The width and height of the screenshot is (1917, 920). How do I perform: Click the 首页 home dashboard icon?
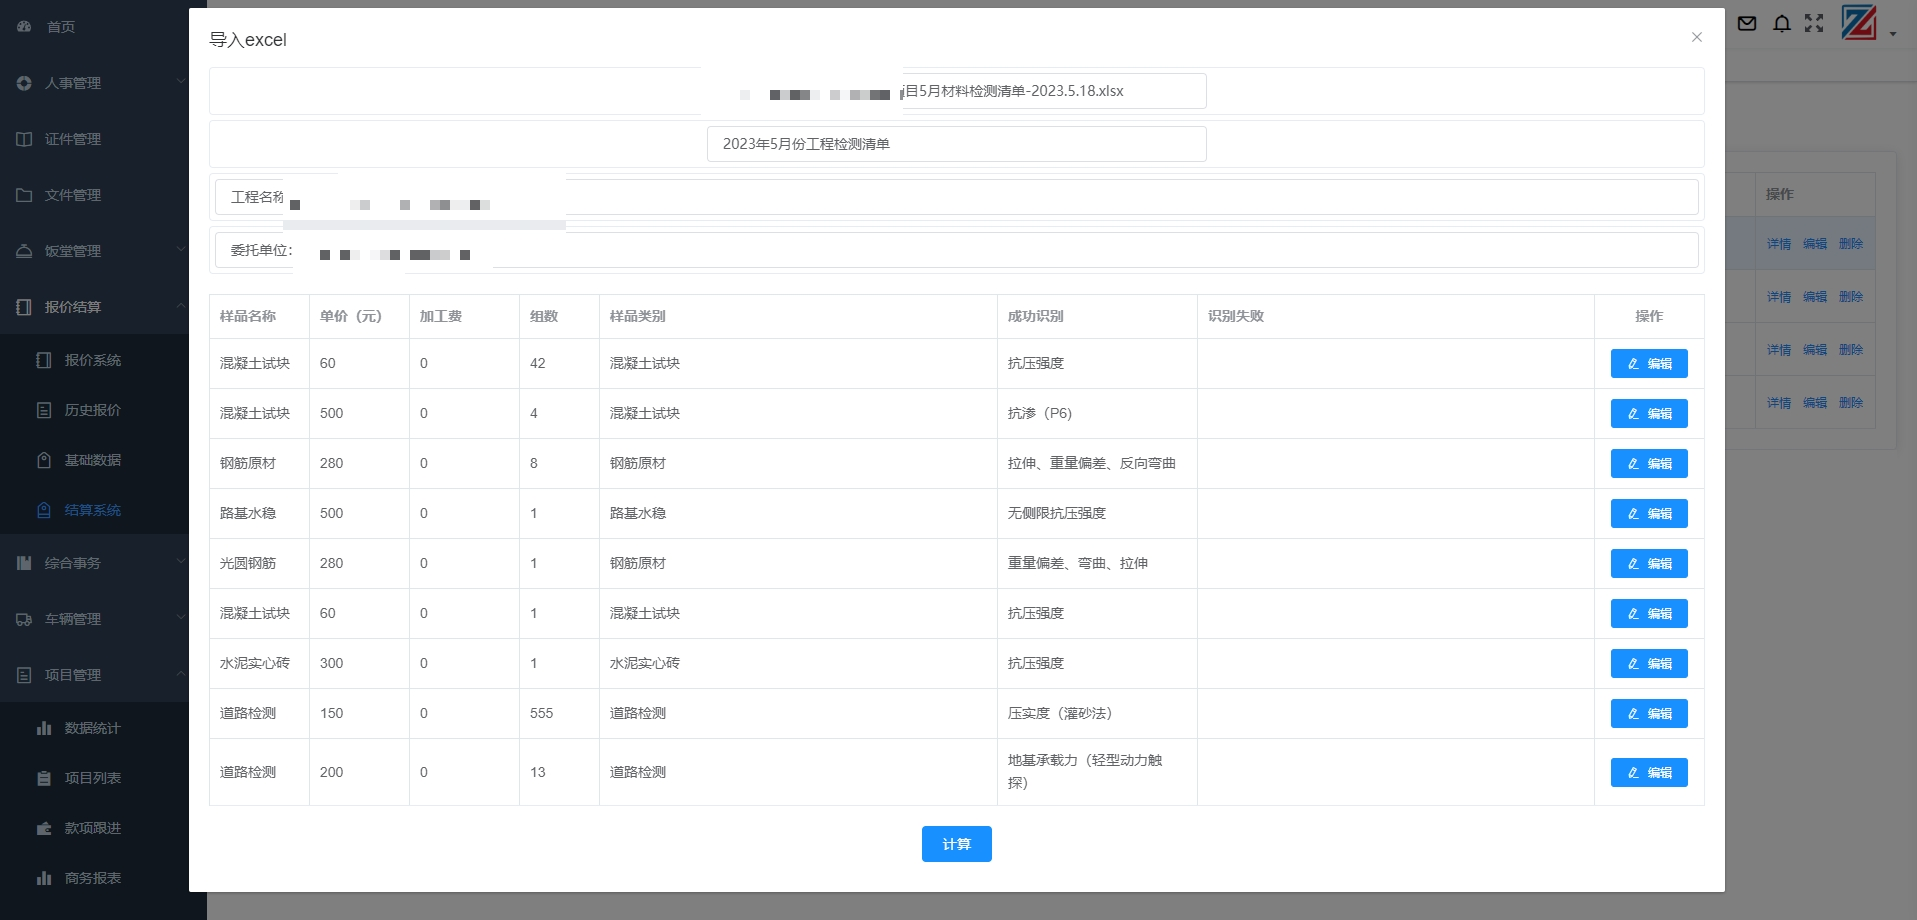(24, 27)
